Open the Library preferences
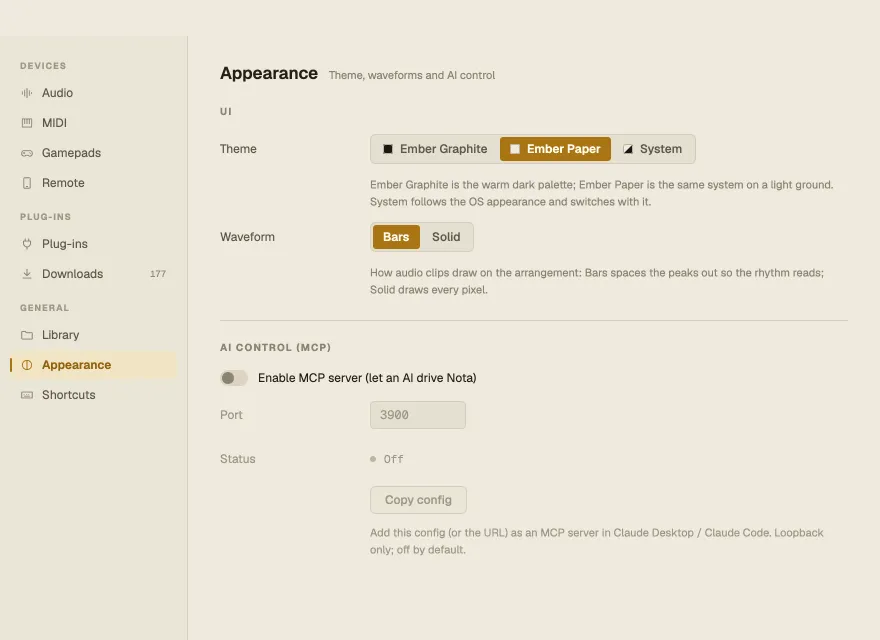The width and height of the screenshot is (880, 640). (93, 335)
